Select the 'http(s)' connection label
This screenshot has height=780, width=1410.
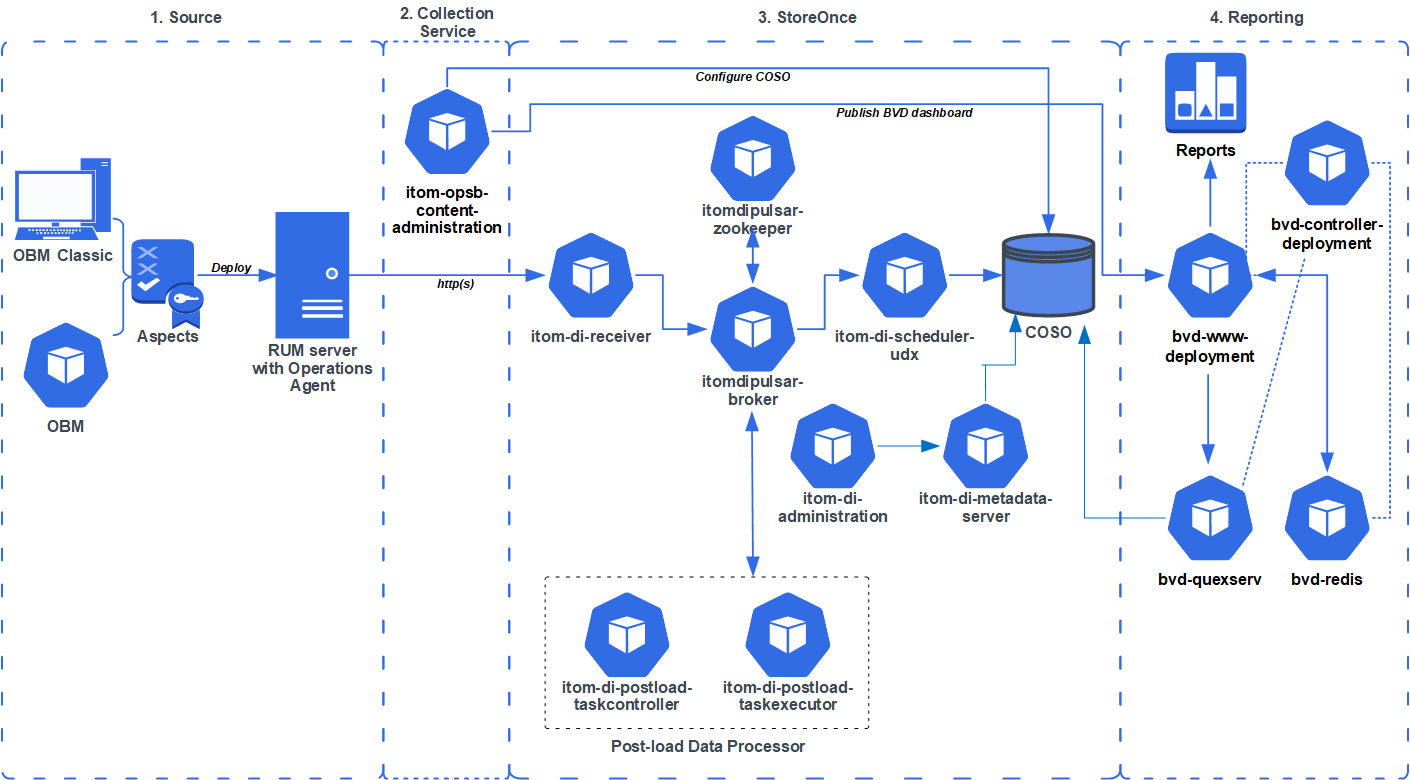pos(456,284)
